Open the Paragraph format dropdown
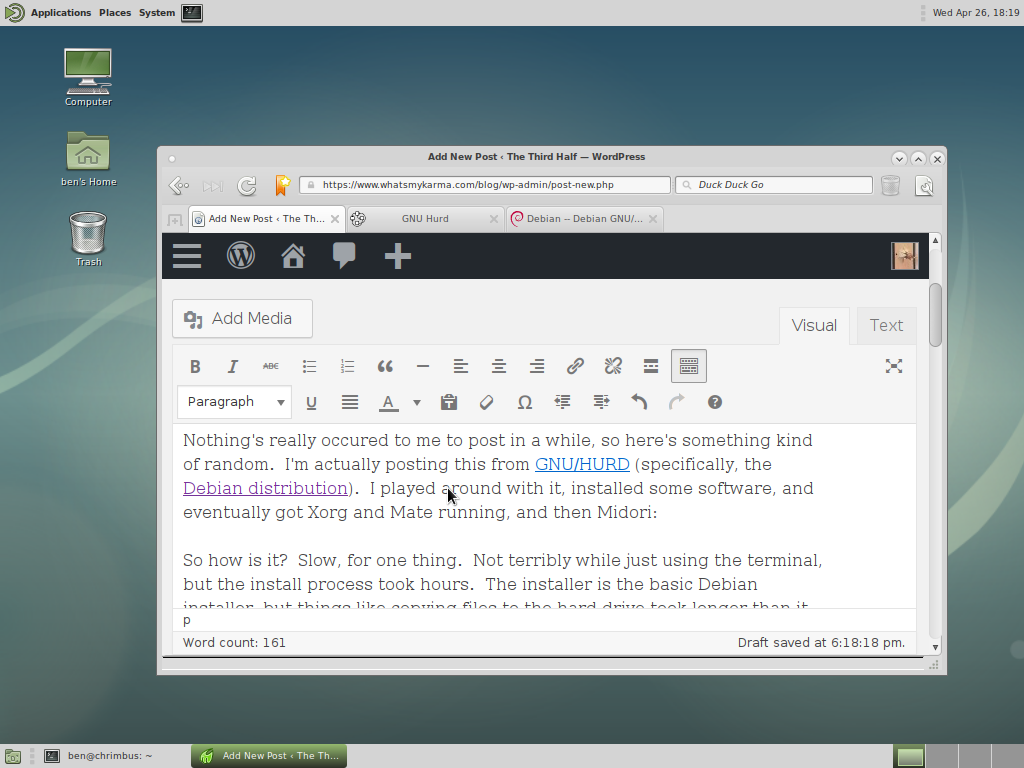 click(234, 402)
